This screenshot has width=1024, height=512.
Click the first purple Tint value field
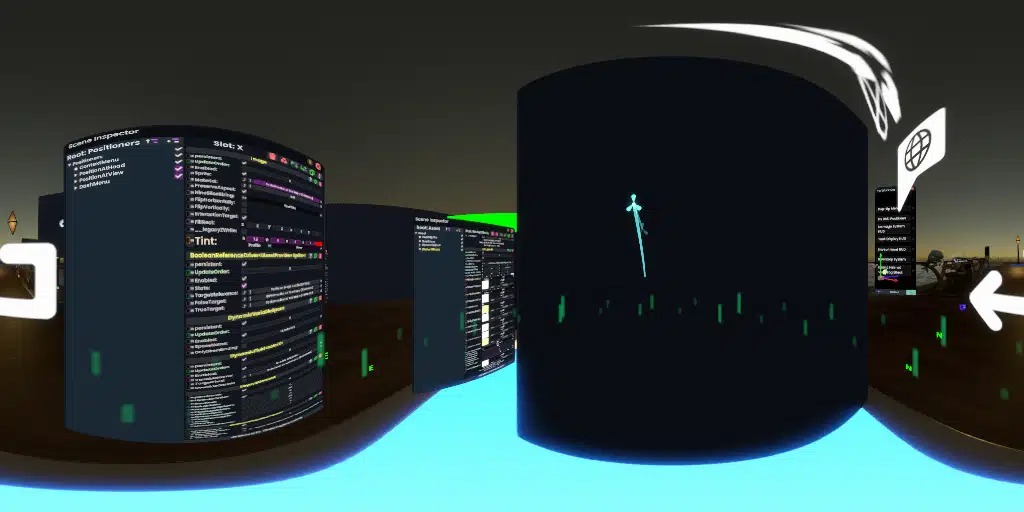click(x=255, y=239)
